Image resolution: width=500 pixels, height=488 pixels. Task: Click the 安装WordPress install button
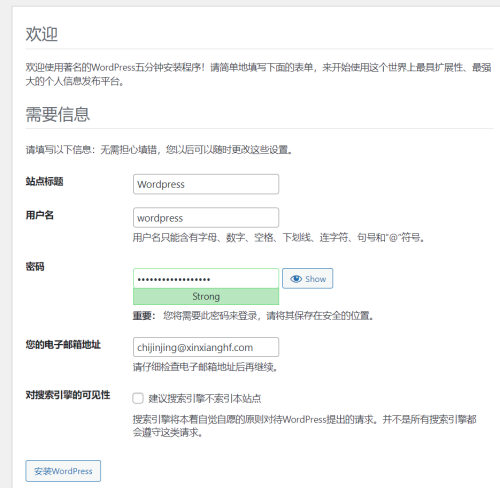(63, 471)
